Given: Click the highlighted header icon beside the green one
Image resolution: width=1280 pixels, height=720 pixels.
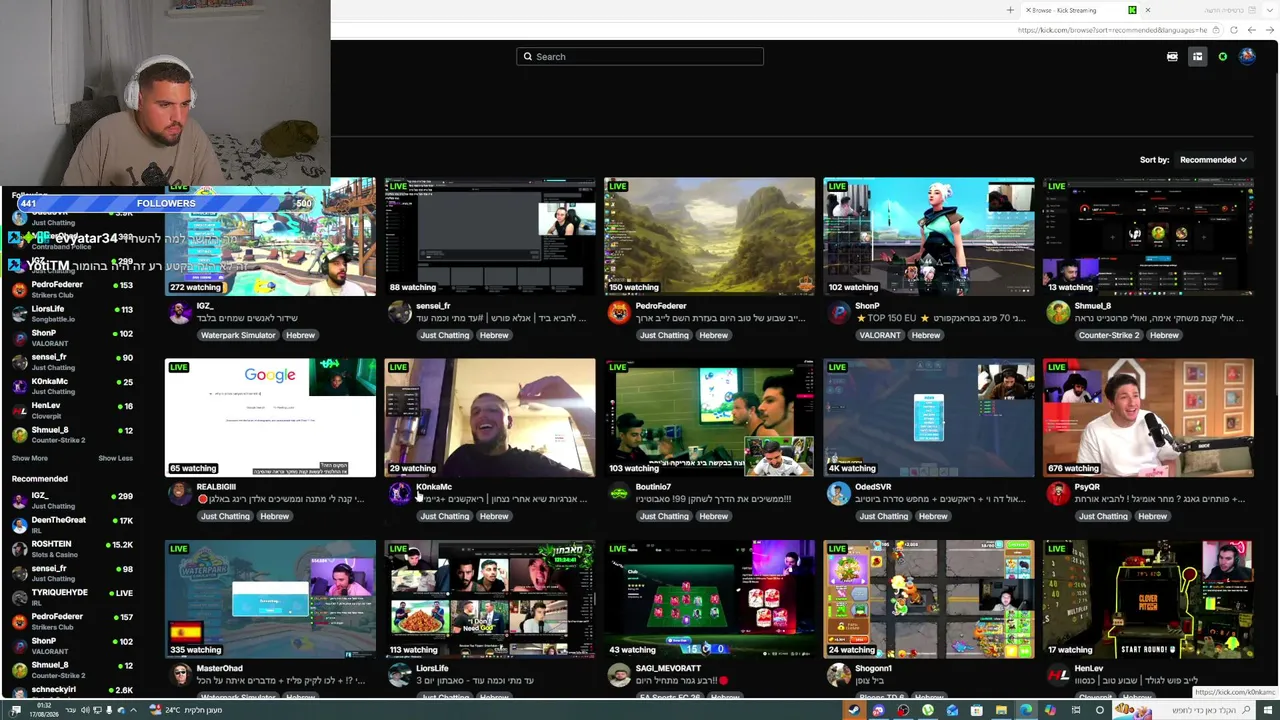Looking at the screenshot, I should tap(1197, 57).
